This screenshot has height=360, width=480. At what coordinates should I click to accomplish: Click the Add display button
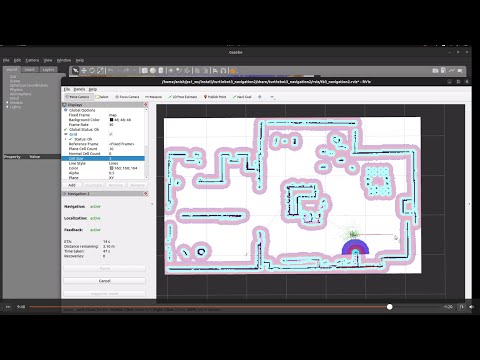click(72, 185)
